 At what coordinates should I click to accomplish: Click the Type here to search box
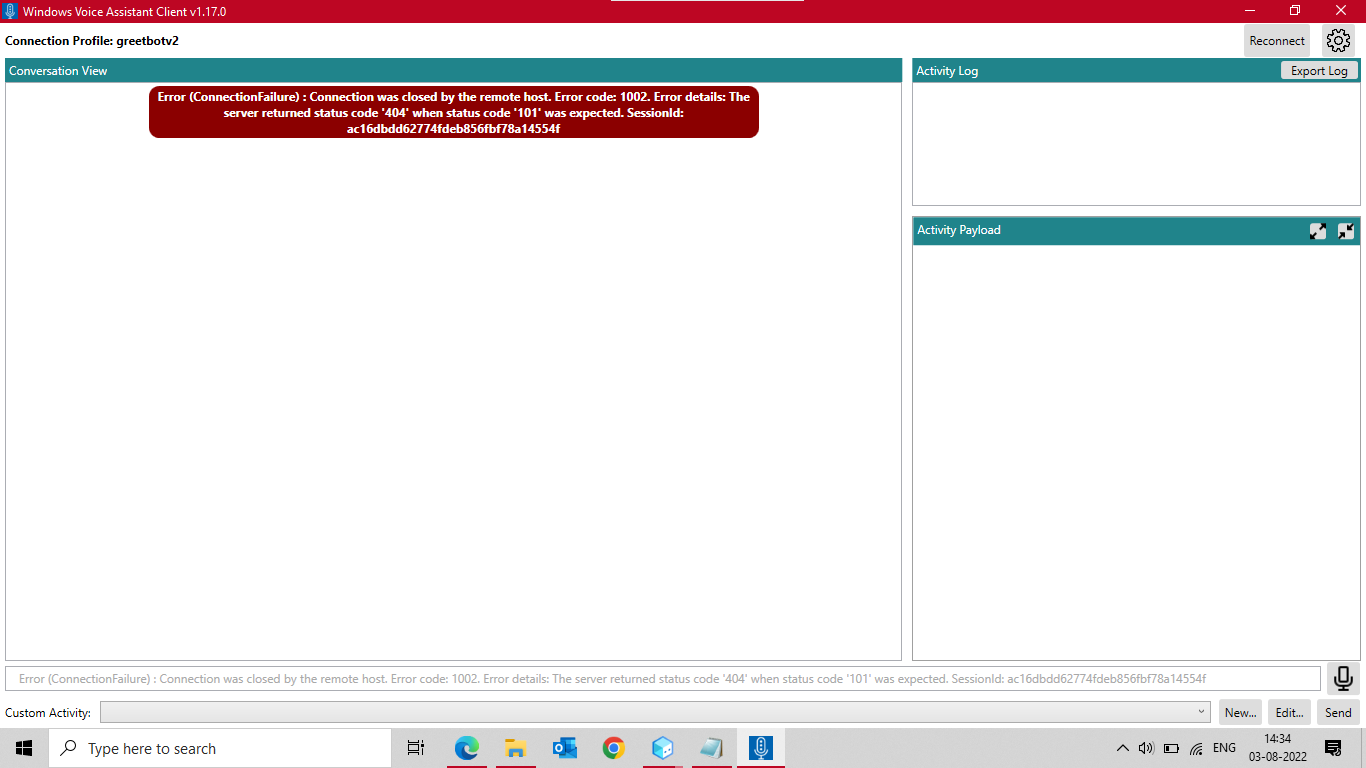(x=200, y=747)
